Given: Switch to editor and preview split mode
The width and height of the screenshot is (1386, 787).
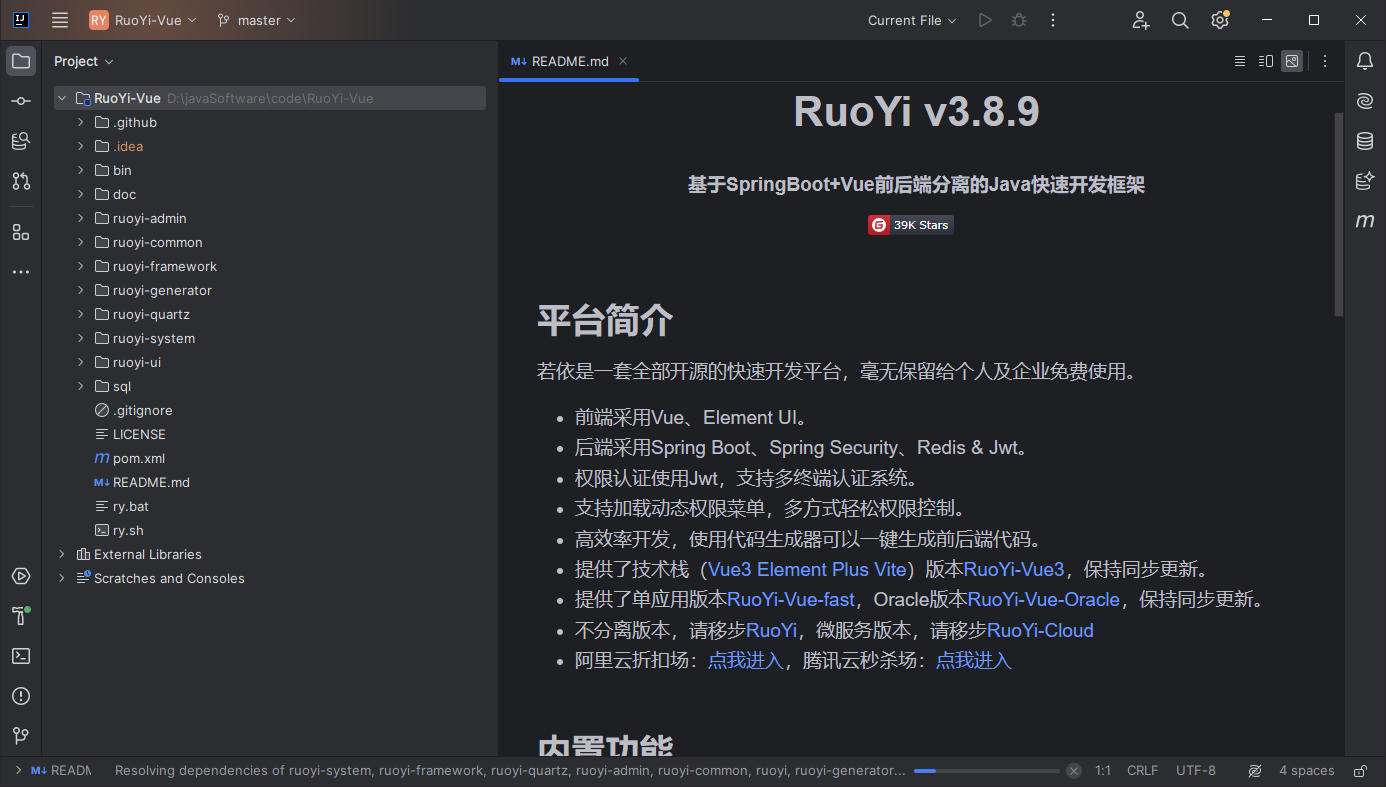Looking at the screenshot, I should 1266,61.
